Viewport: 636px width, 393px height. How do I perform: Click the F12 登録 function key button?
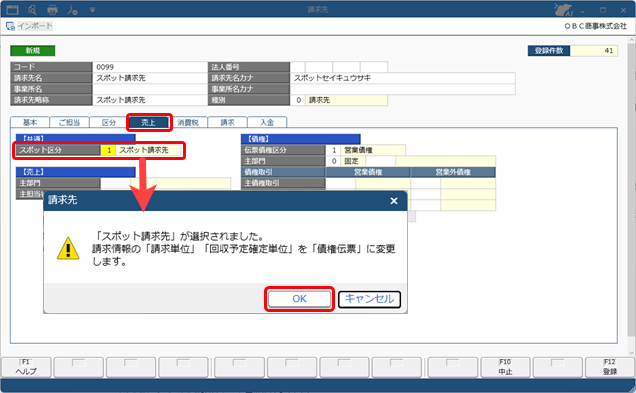[610, 367]
